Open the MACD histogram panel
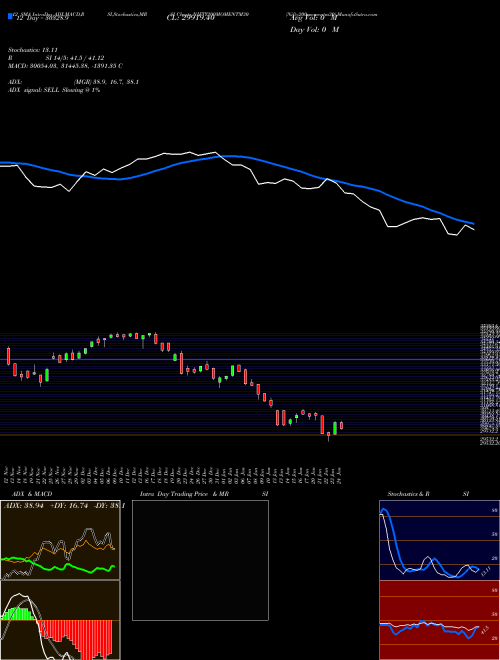 coord(60,620)
